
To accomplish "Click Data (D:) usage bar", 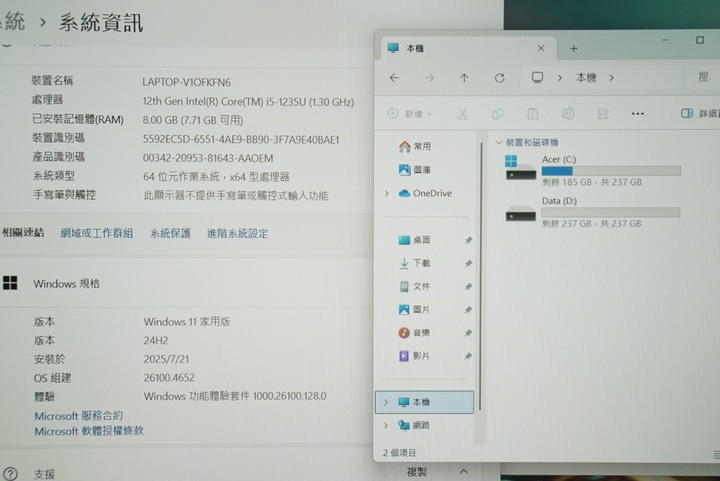I will coord(611,212).
